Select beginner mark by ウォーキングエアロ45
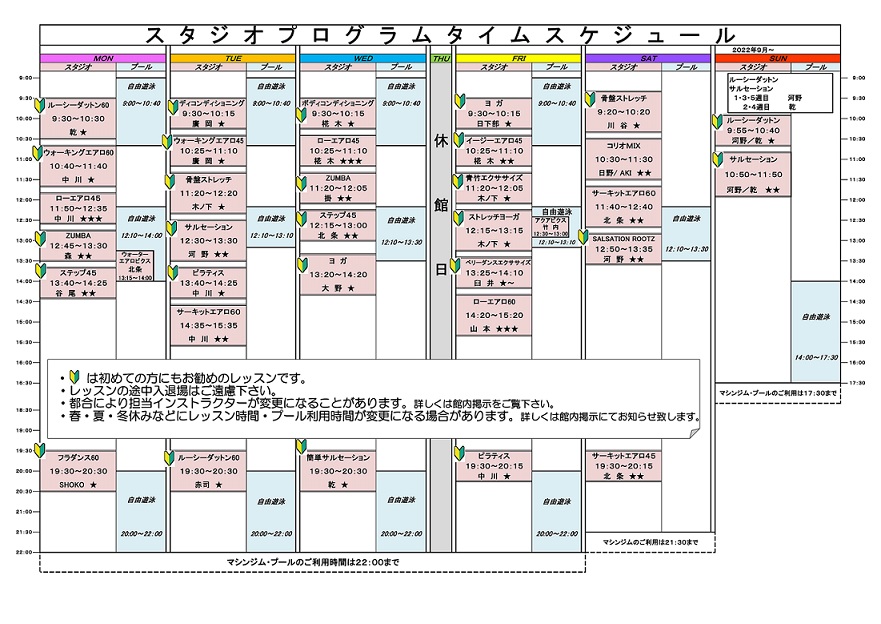The height and width of the screenshot is (624, 881). coord(167,142)
